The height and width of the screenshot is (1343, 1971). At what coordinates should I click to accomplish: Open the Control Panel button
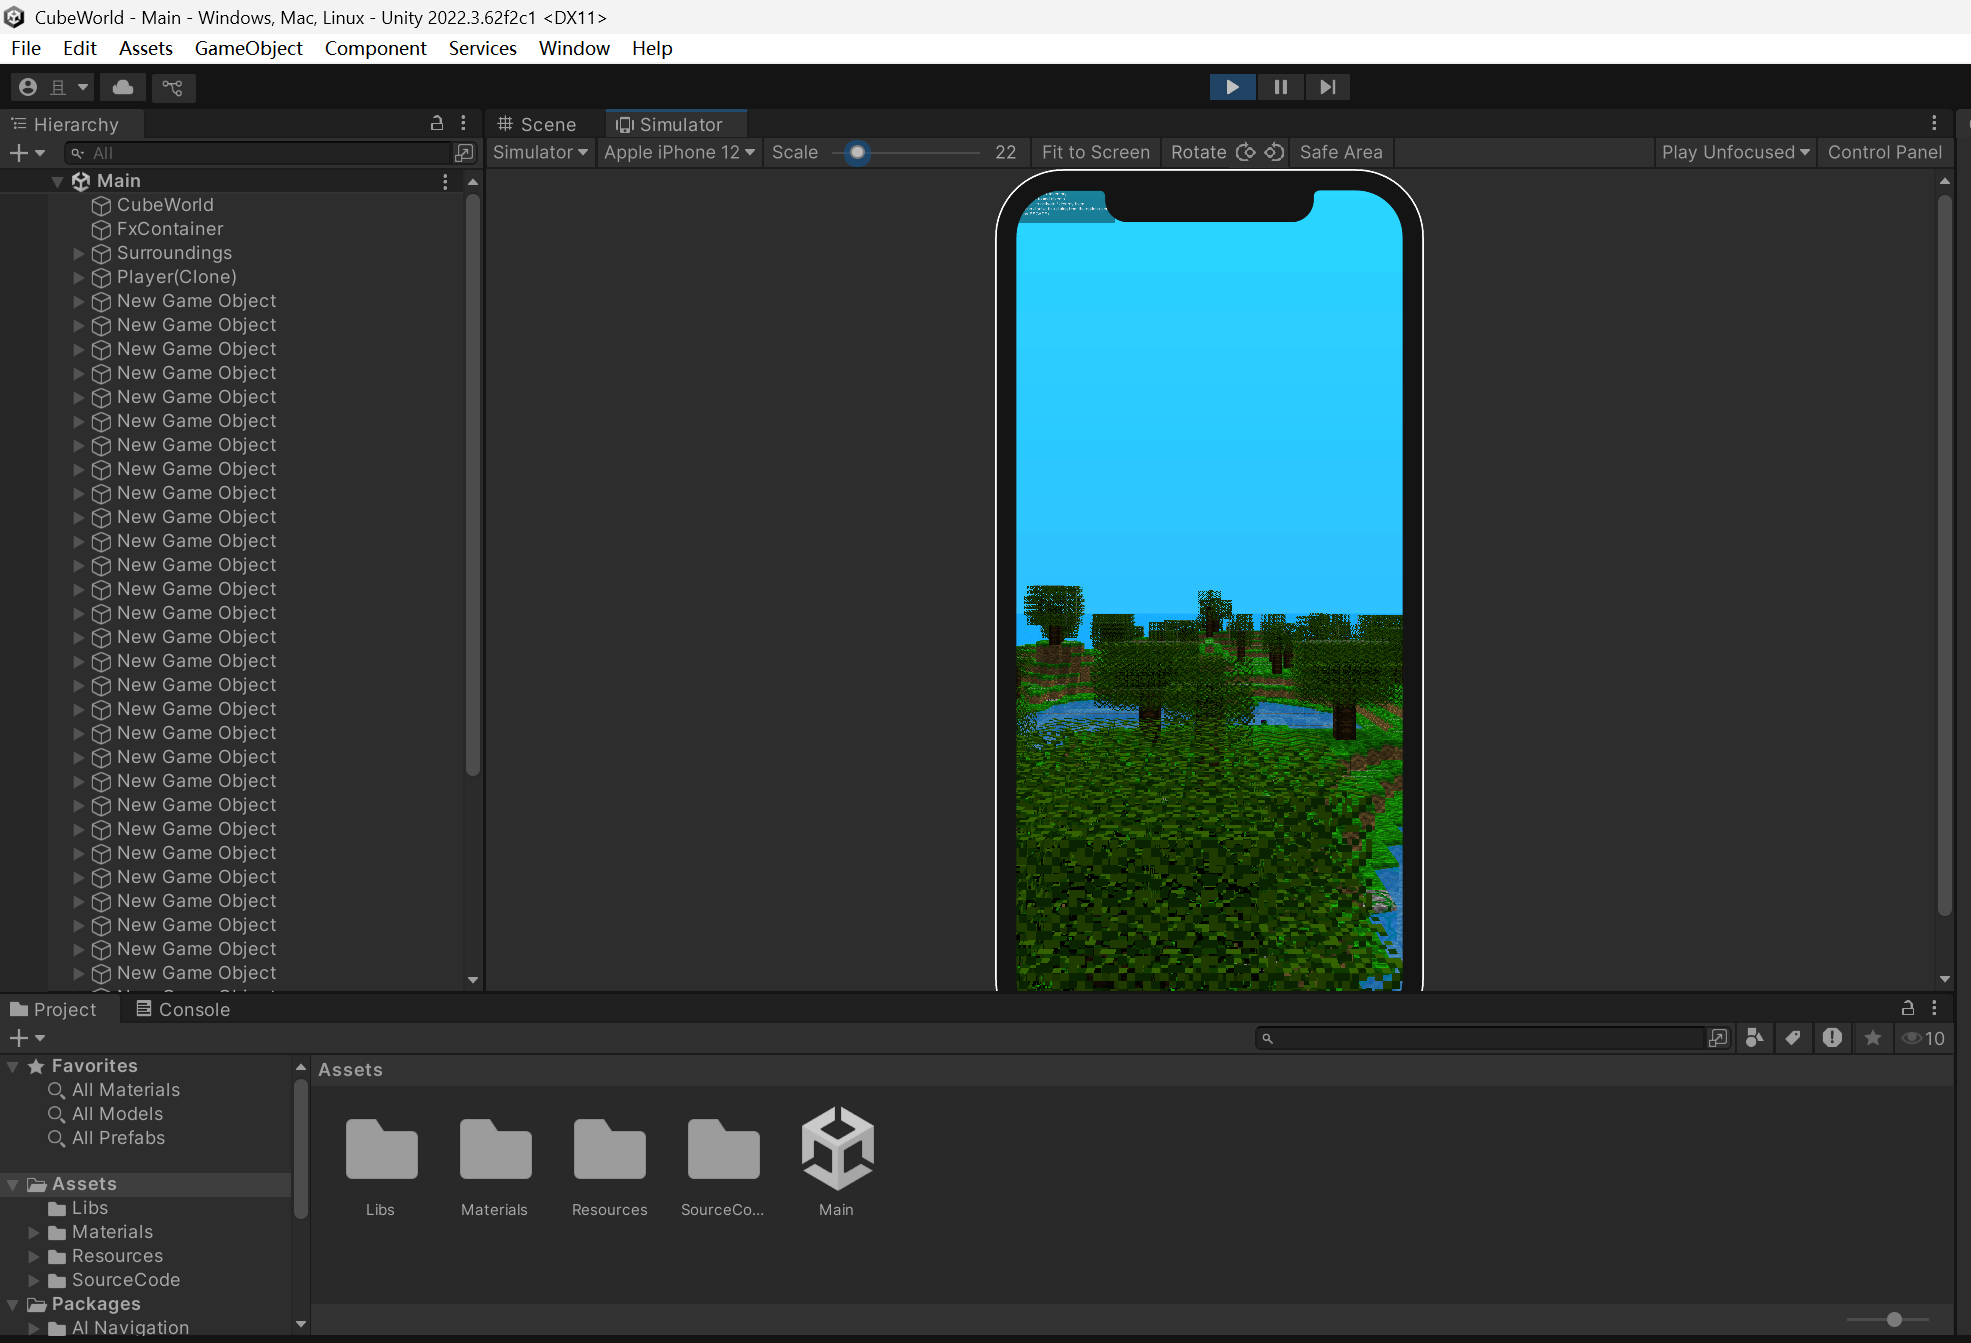tap(1884, 152)
